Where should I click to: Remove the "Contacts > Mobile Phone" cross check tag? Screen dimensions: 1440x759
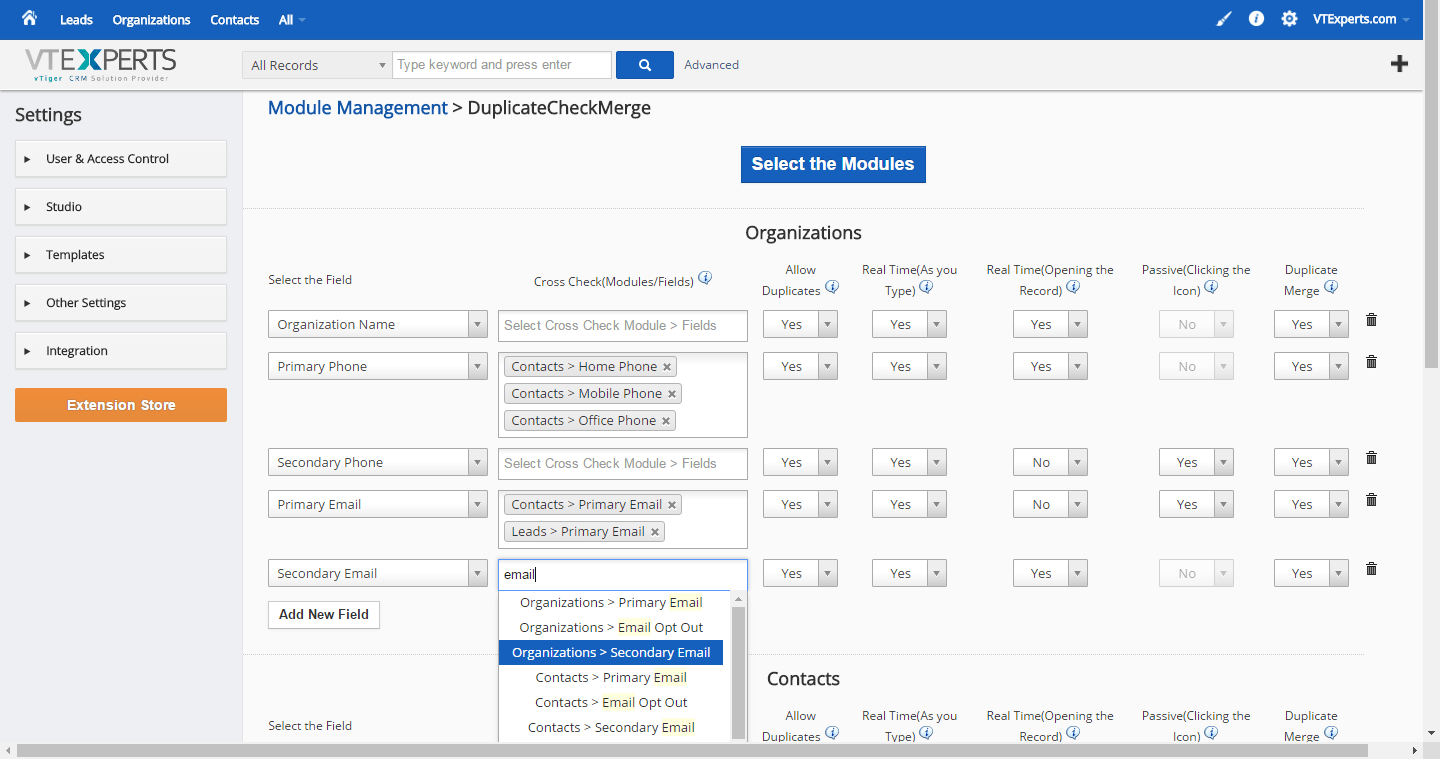coord(672,393)
